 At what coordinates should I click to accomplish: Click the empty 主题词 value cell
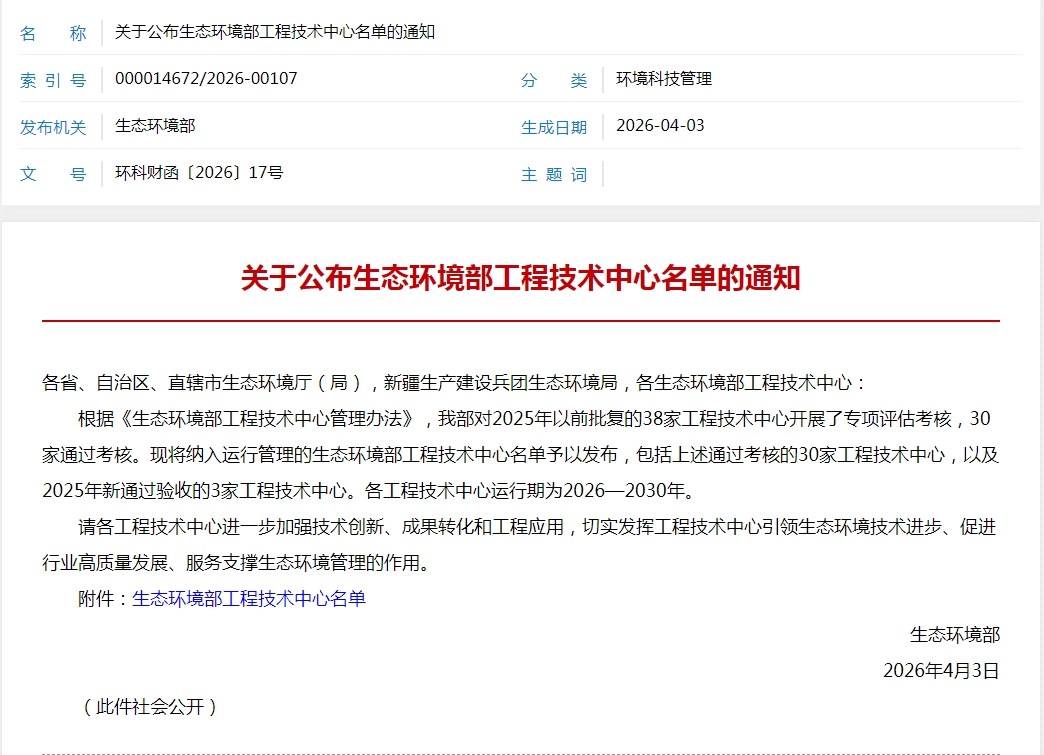click(800, 174)
